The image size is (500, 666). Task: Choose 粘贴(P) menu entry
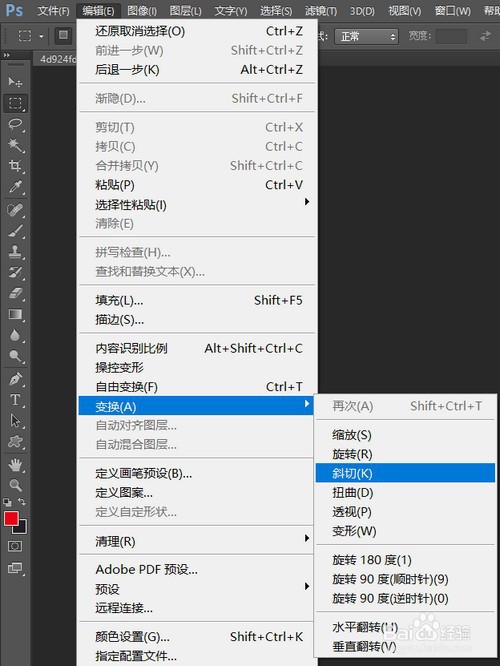click(198, 185)
